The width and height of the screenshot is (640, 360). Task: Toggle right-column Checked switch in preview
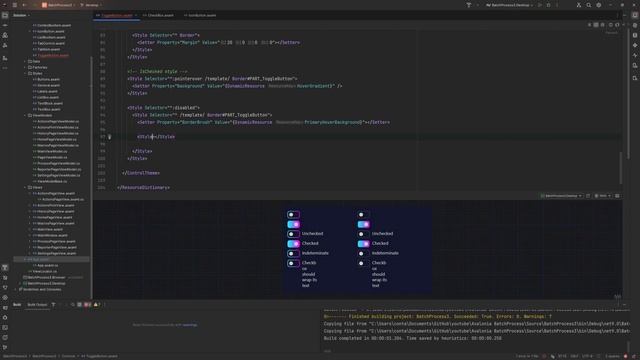(x=363, y=244)
